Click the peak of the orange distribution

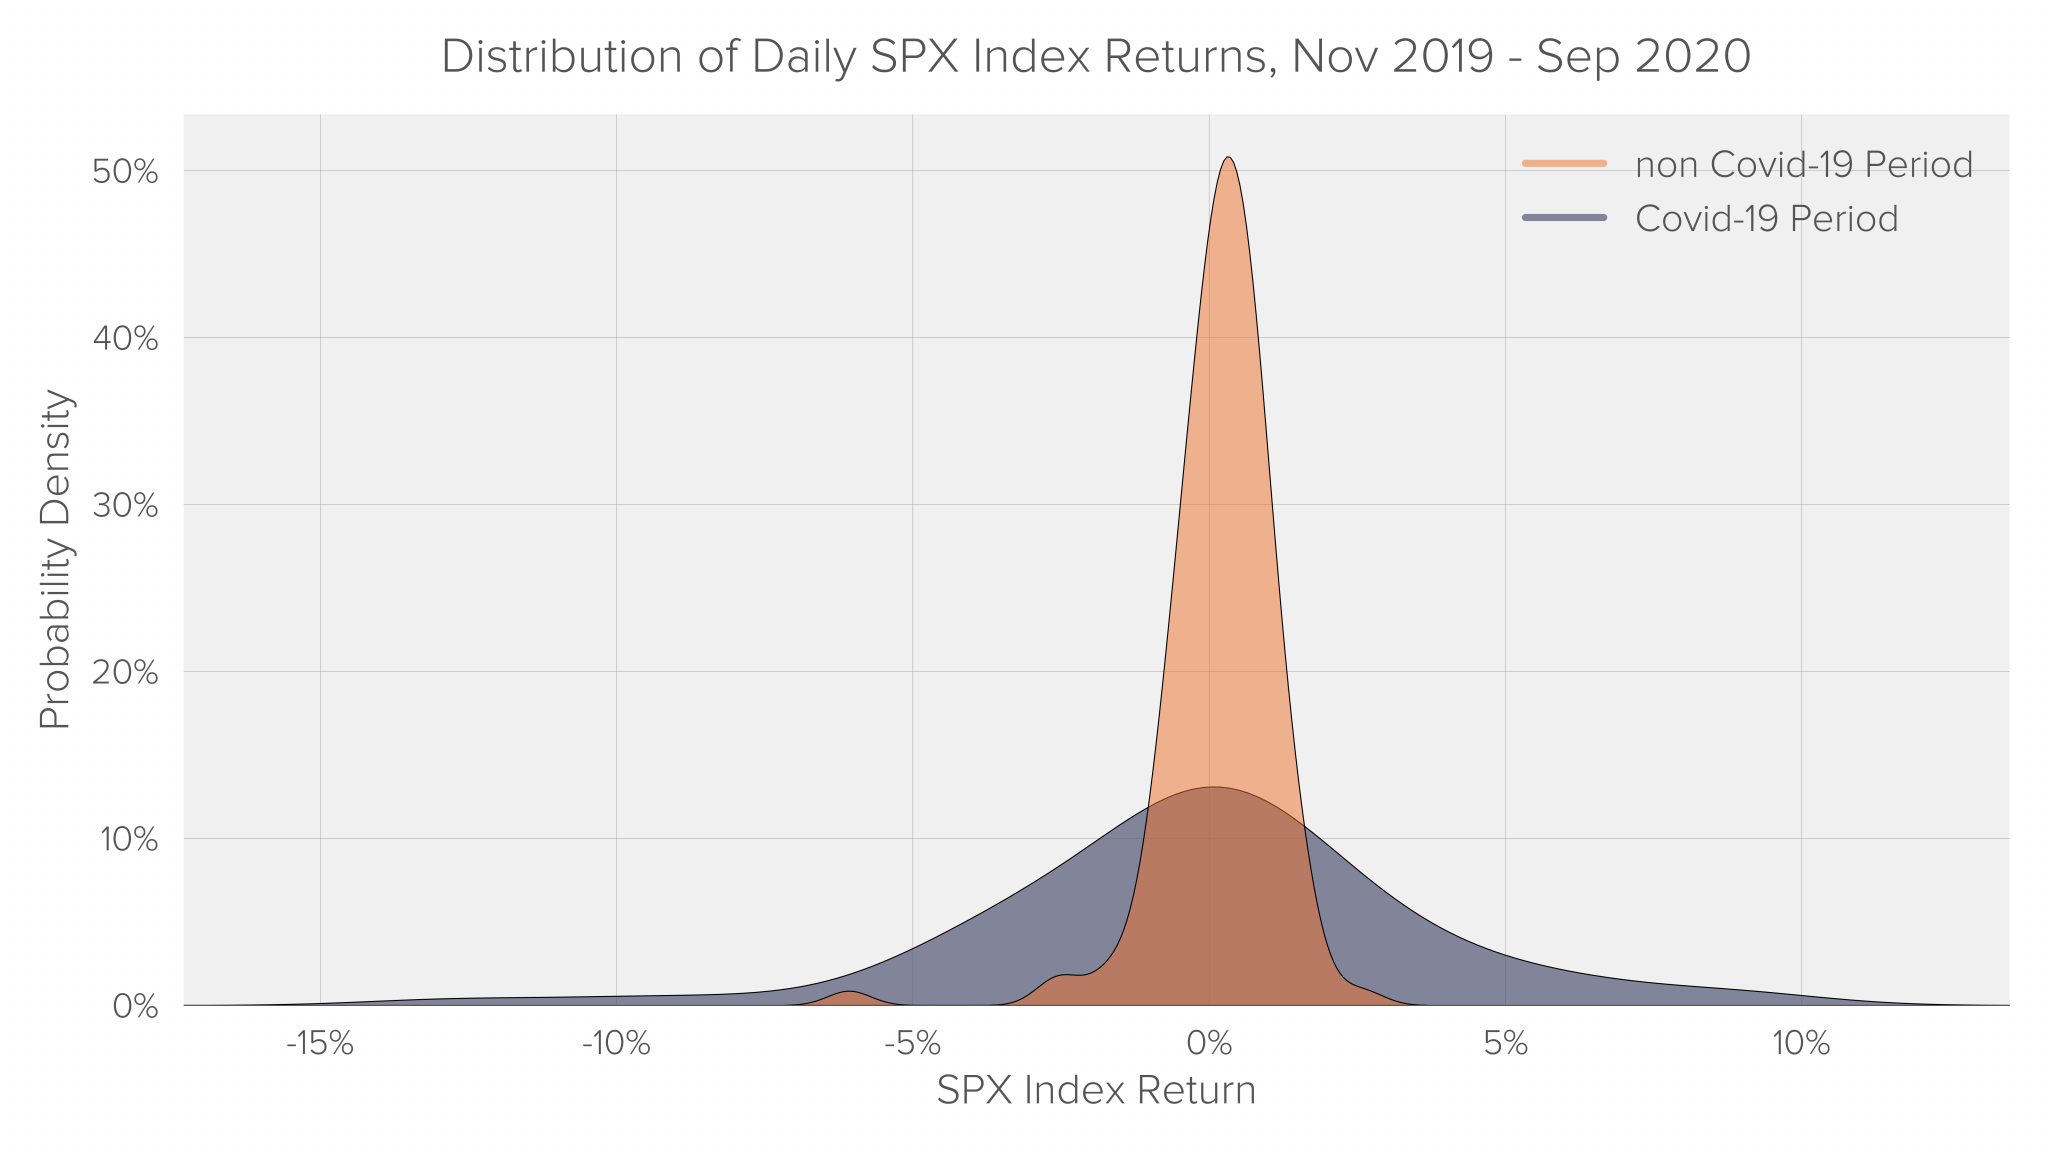point(1228,160)
